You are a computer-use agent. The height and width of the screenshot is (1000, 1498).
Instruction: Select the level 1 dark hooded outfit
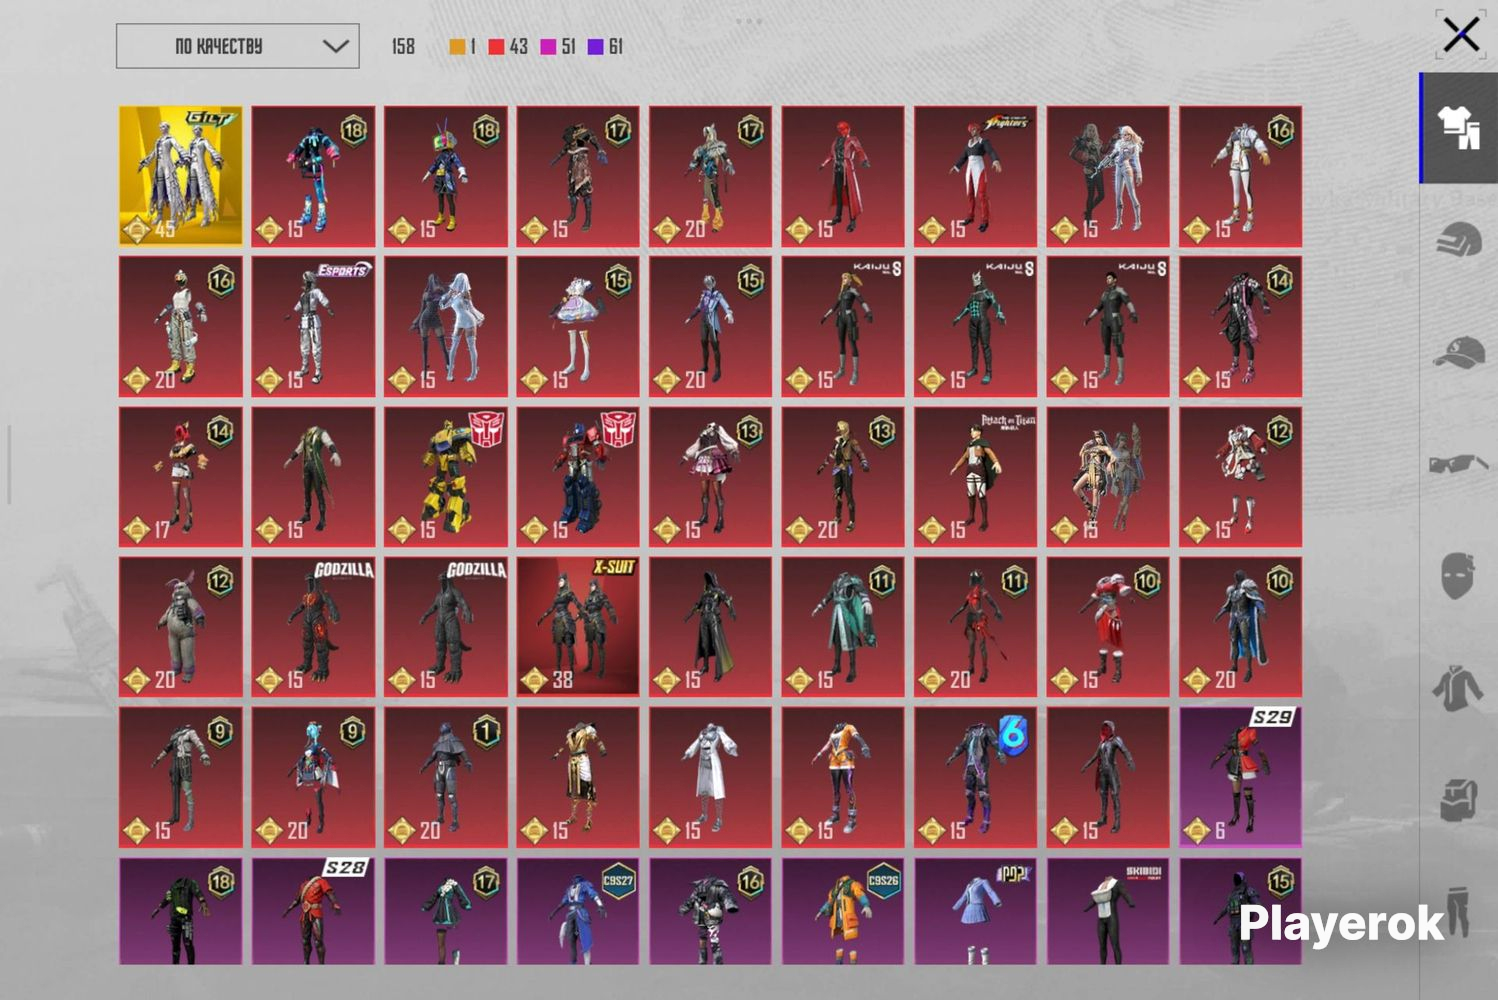tap(446, 777)
